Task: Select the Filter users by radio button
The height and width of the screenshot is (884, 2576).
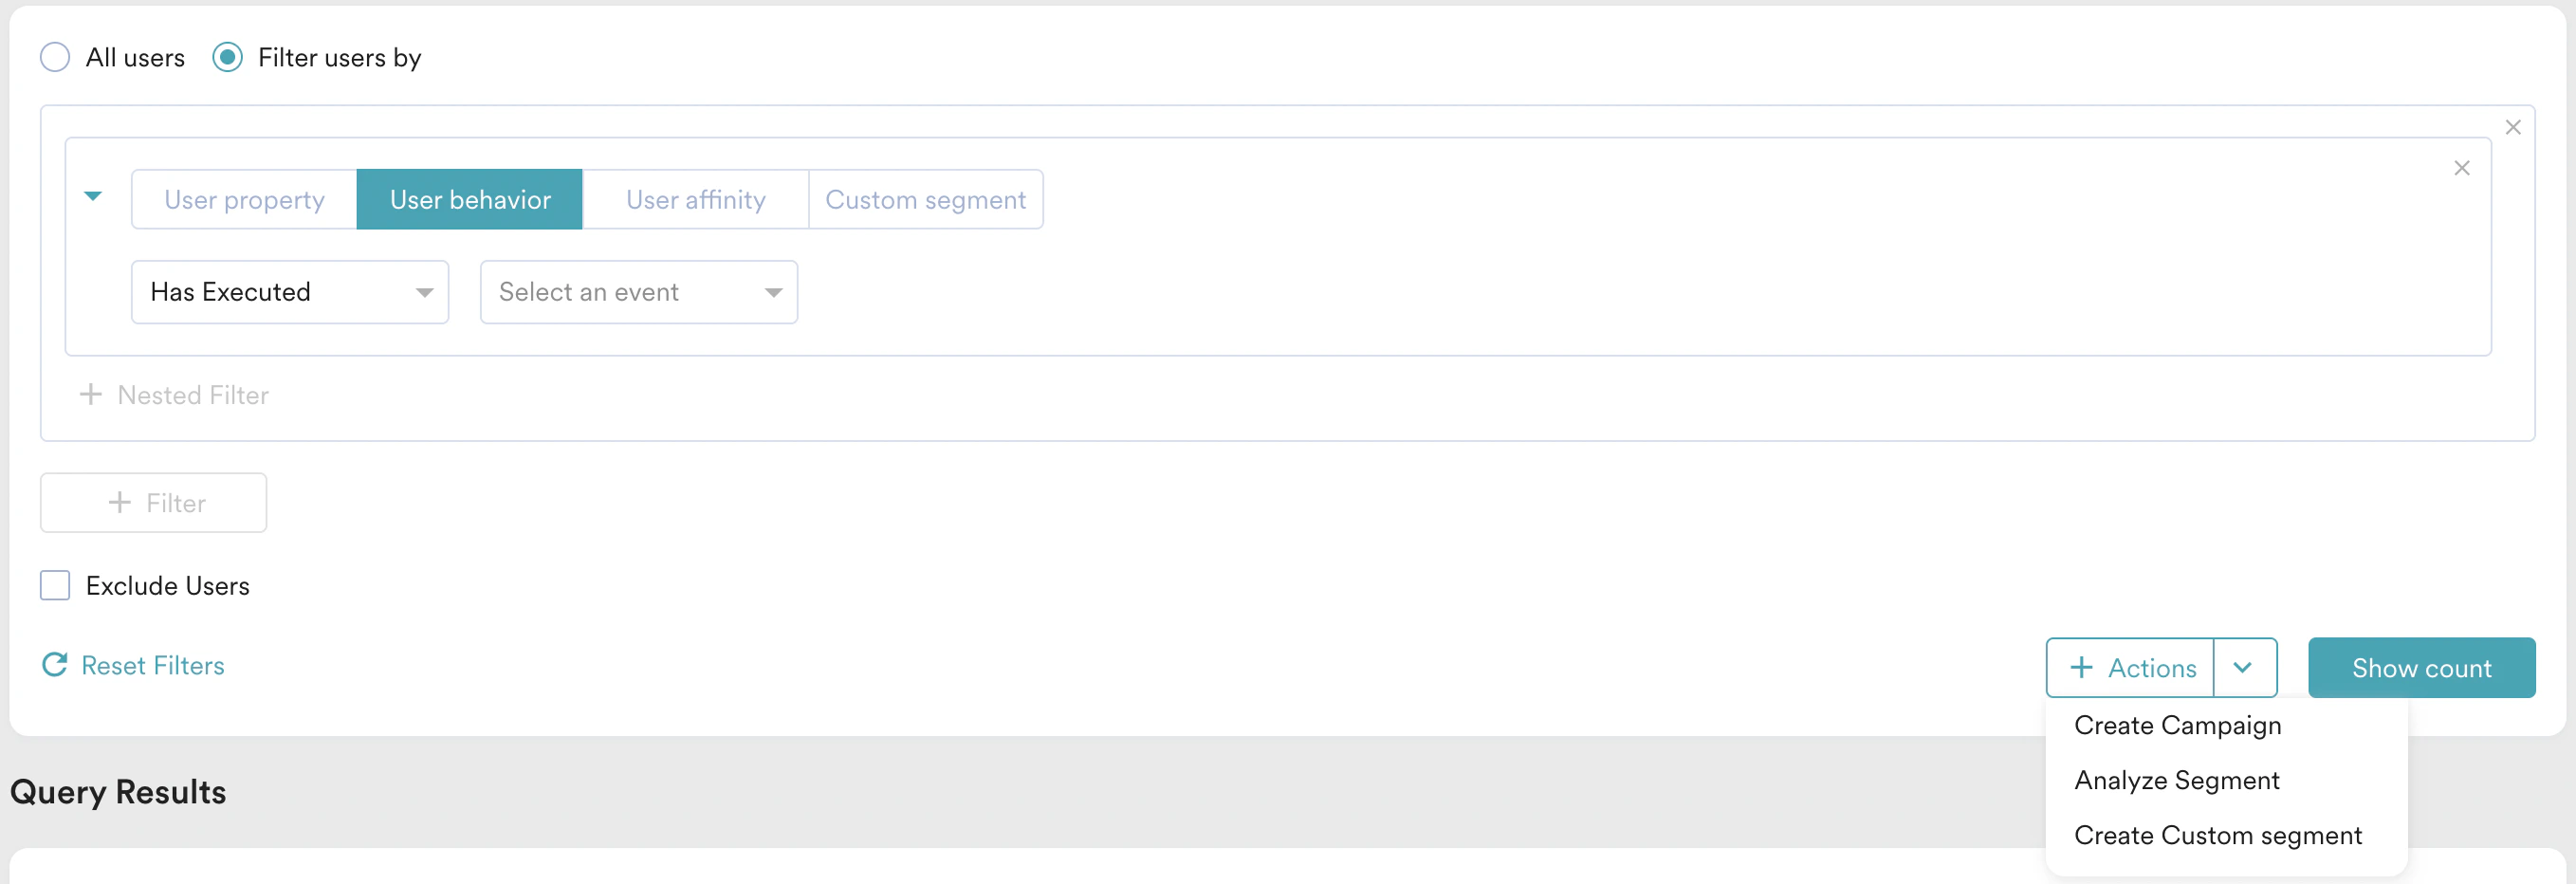Action: 228,57
